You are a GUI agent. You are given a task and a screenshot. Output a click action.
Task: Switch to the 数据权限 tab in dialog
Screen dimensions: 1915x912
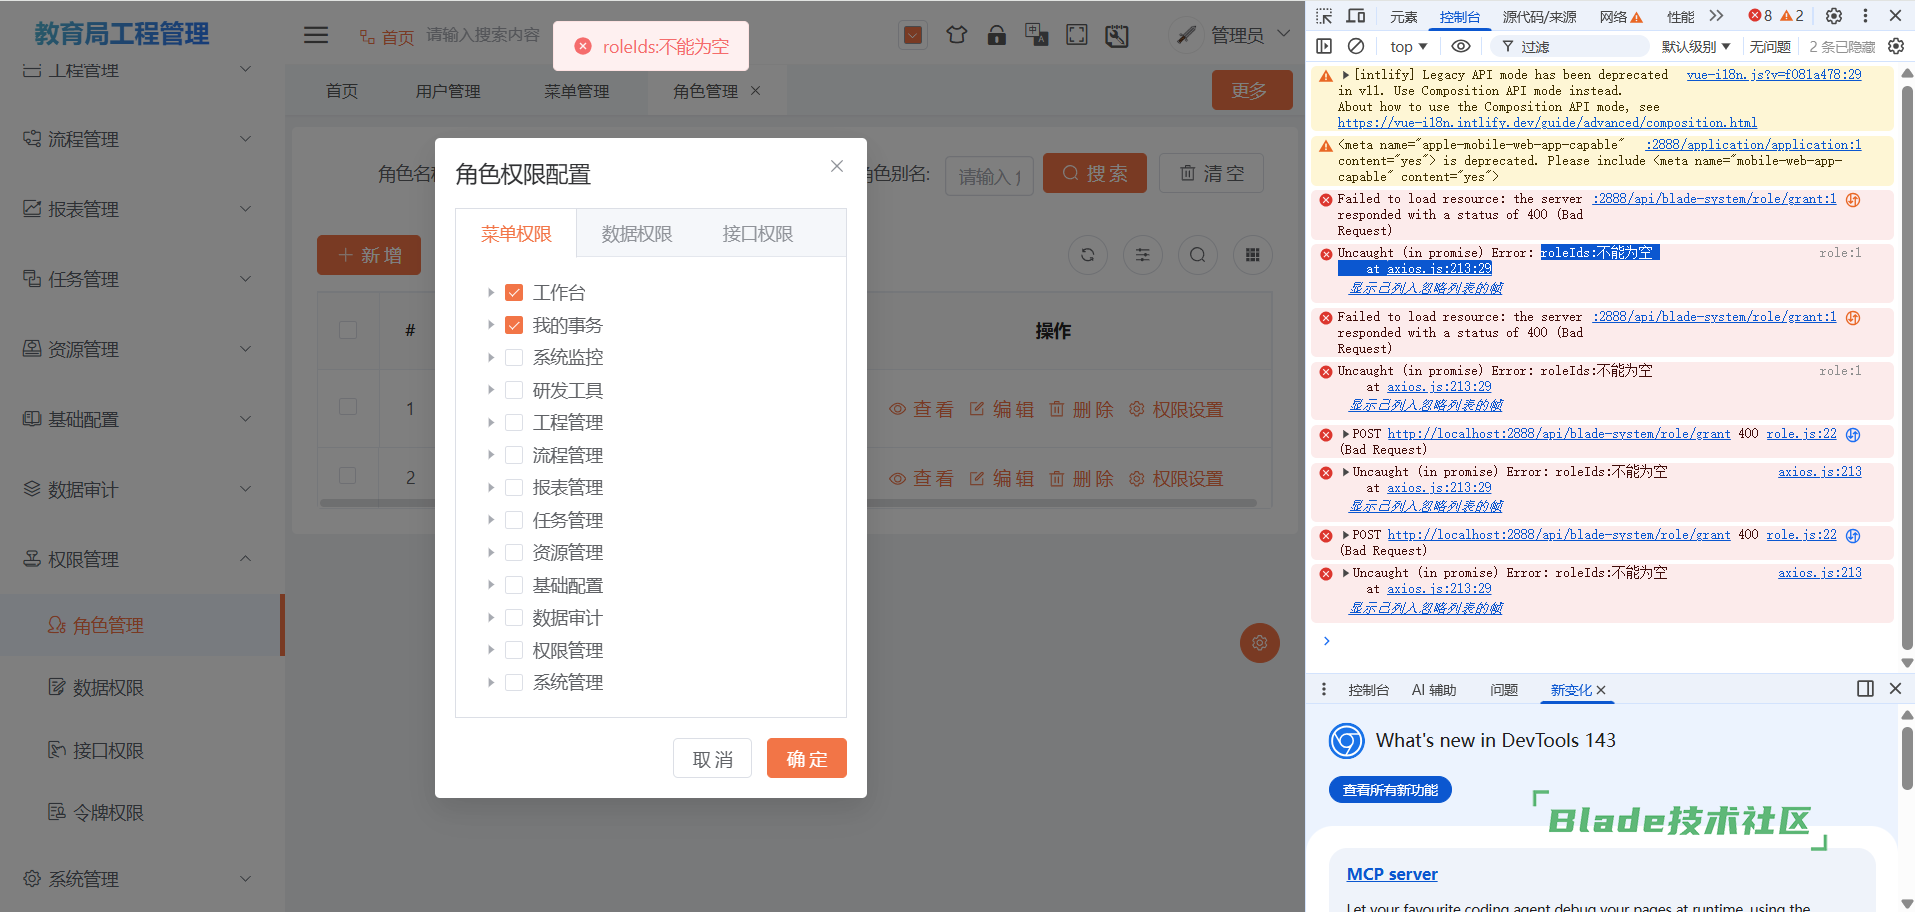(636, 234)
